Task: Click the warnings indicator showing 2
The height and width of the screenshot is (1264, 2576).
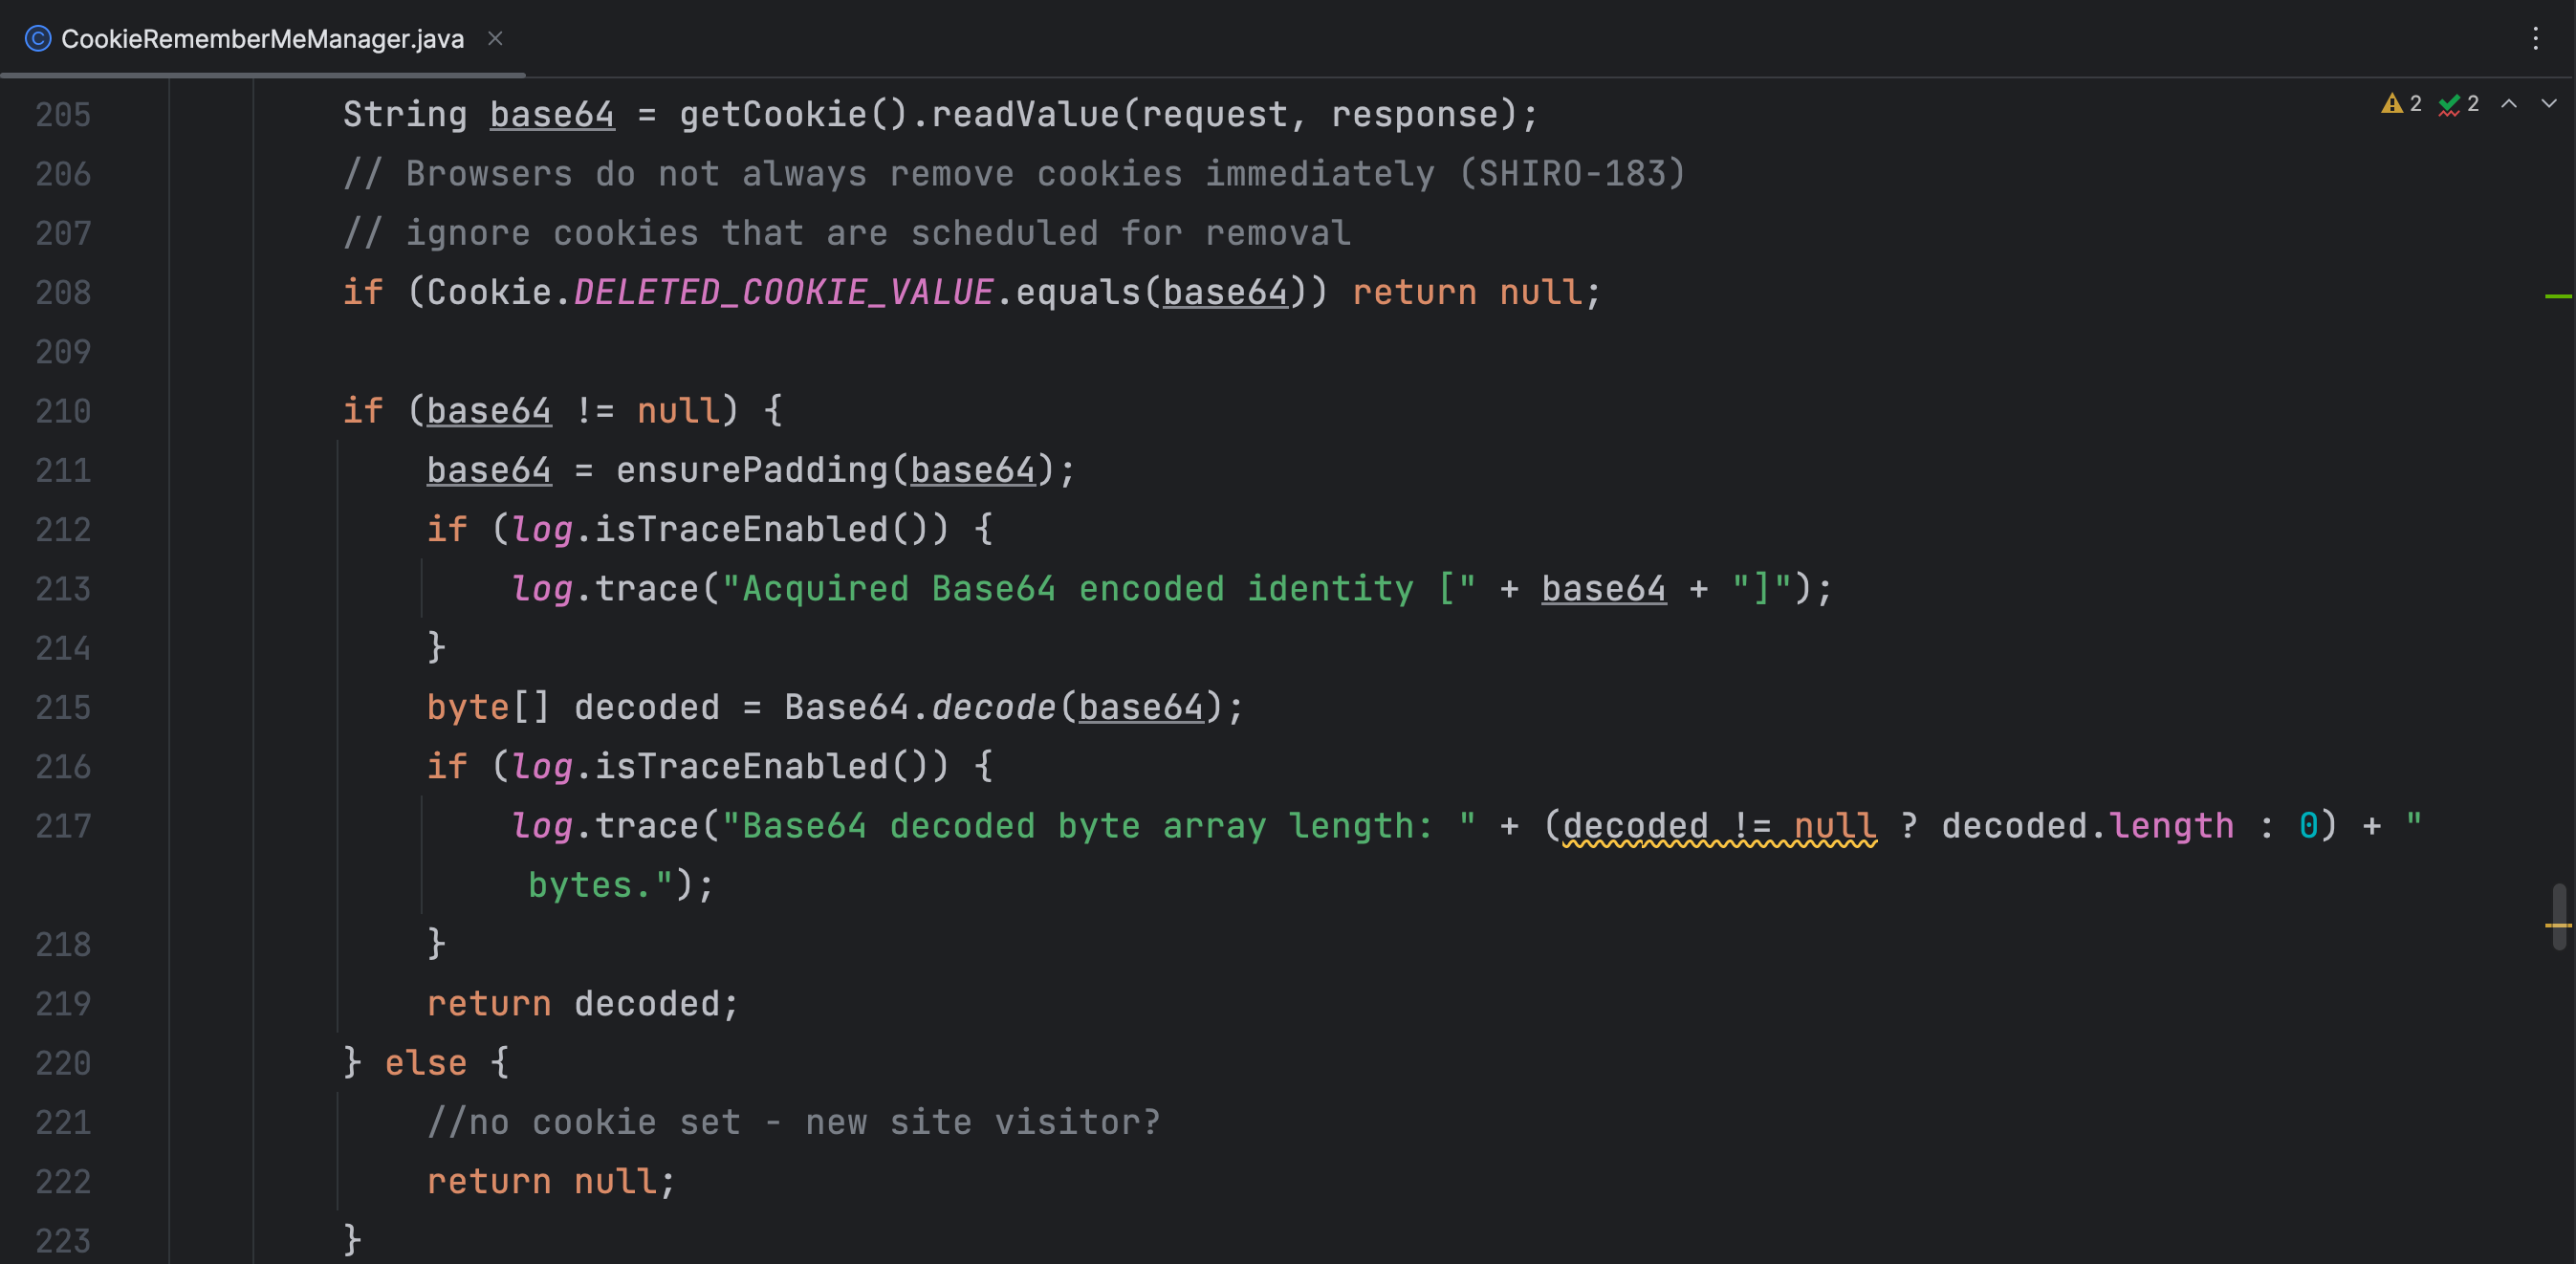Action: point(2401,104)
